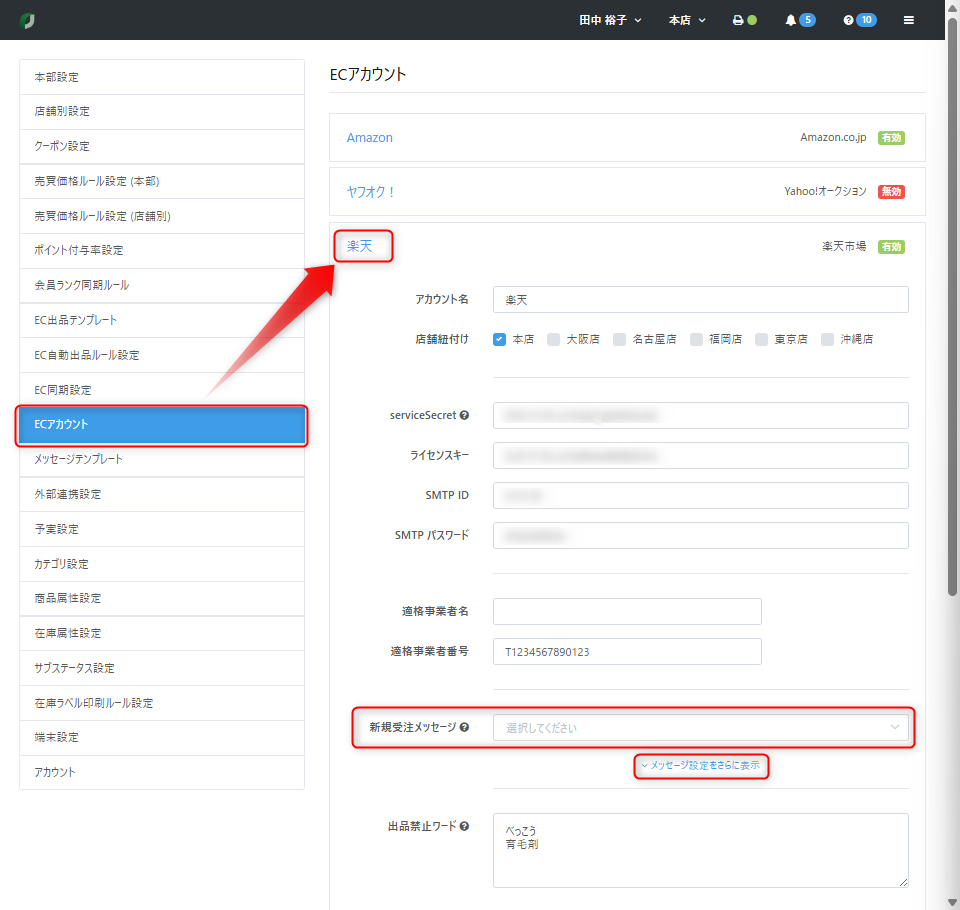Expand the Amazon account panel
Image resolution: width=960 pixels, height=910 pixels.
tap(370, 138)
